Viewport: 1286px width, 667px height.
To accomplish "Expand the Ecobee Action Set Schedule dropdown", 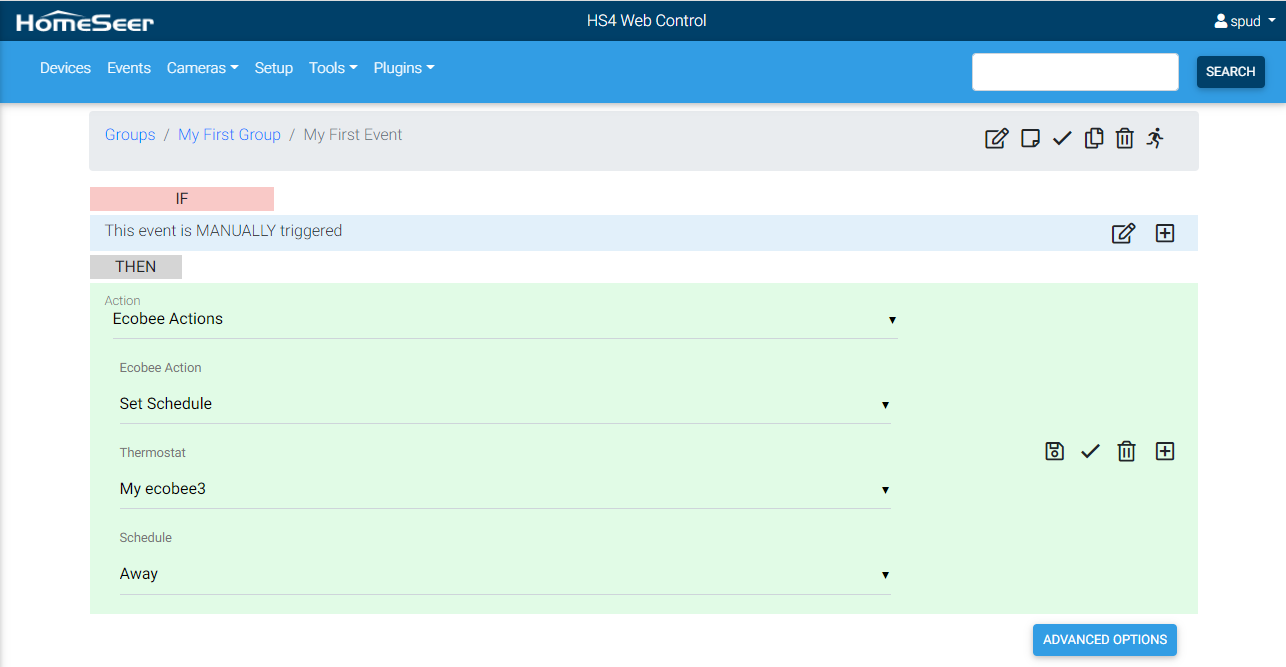I will tap(504, 404).
